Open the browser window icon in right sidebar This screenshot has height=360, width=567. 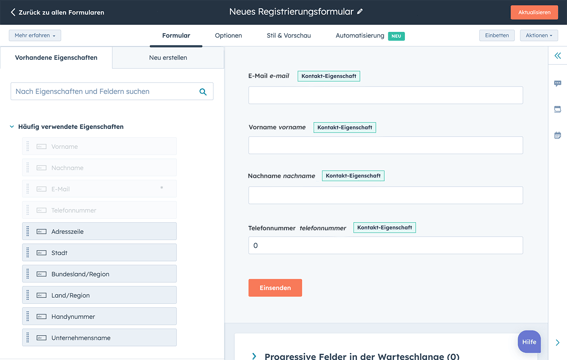coord(558,109)
